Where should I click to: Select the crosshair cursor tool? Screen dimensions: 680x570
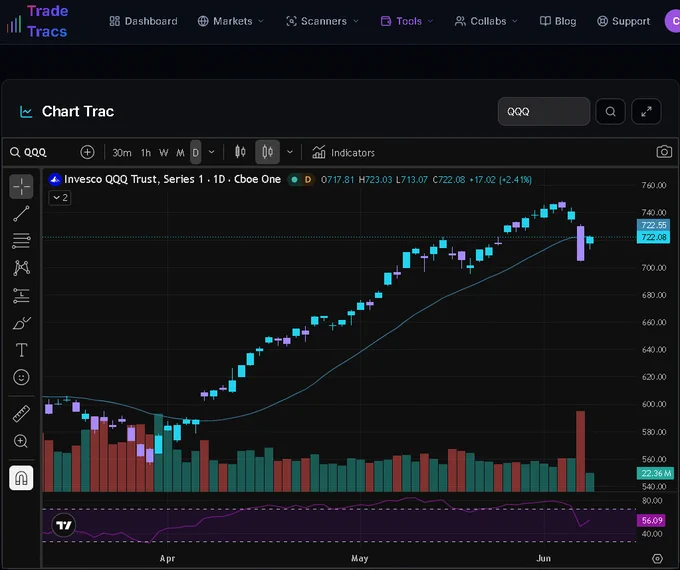coord(21,187)
